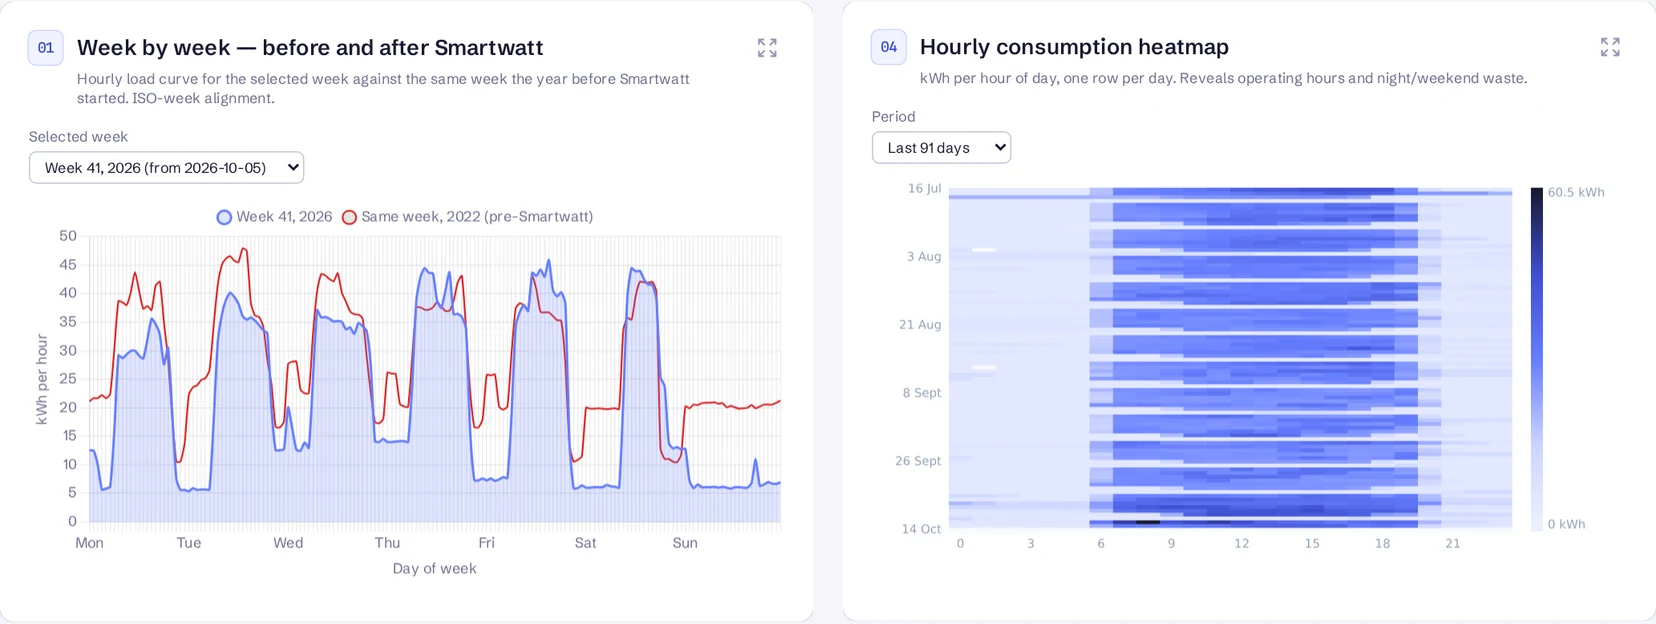Click the 25 tick on the y-axis
The image size is (1656, 624).
tap(68, 379)
